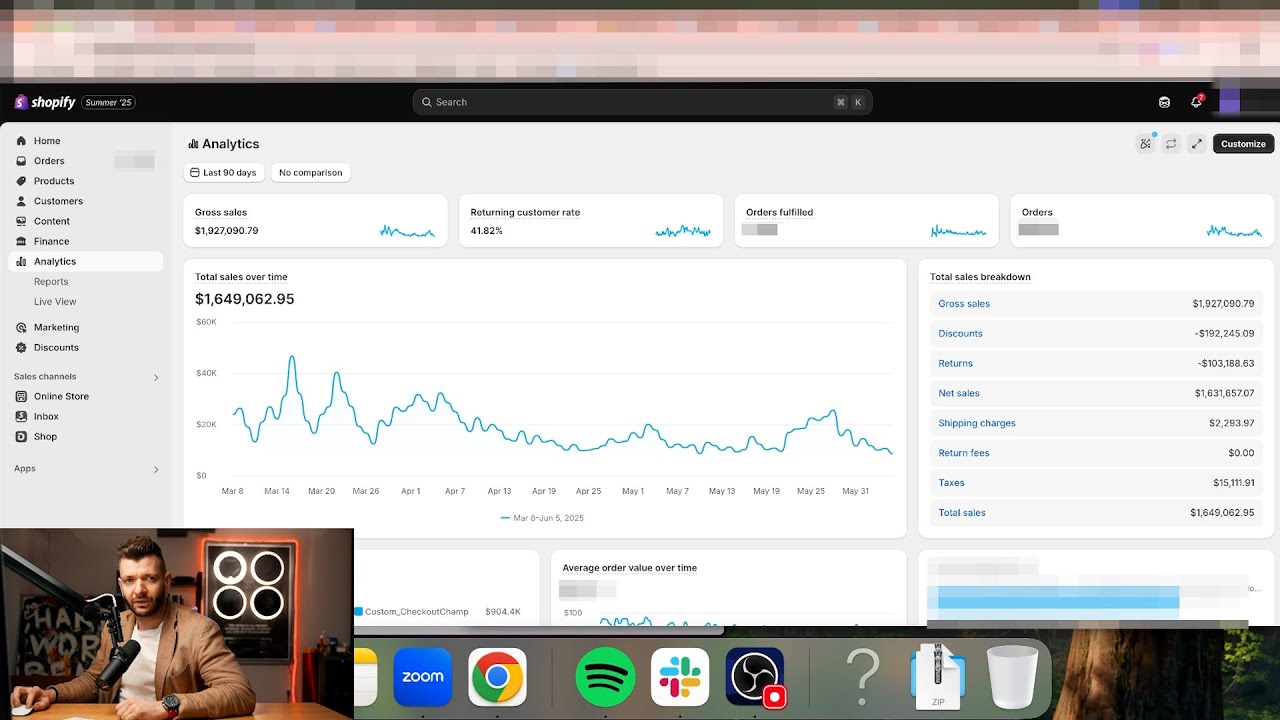Viewport: 1280px width, 720px height.
Task: Open the Gross sales metric card
Action: 315,221
